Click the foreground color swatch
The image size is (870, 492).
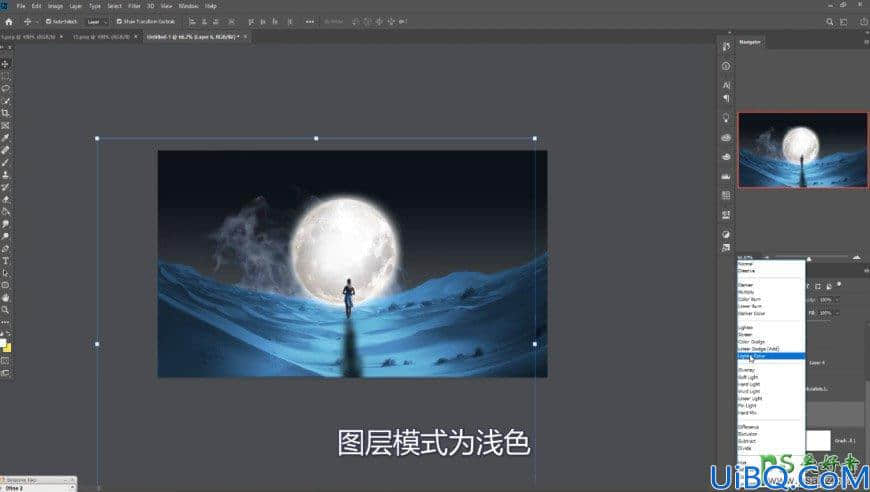(3, 342)
